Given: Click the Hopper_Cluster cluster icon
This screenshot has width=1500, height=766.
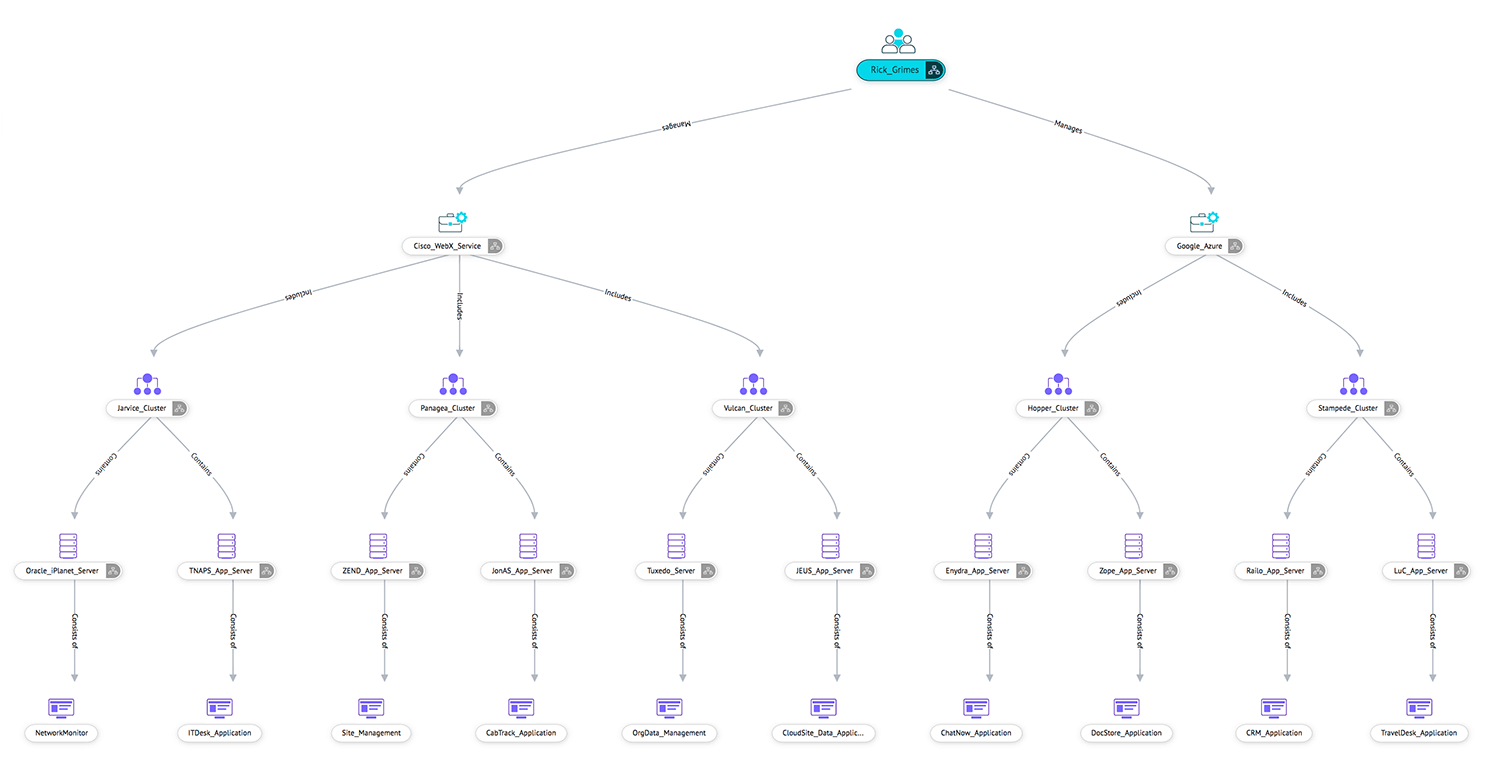Looking at the screenshot, I should (1058, 384).
